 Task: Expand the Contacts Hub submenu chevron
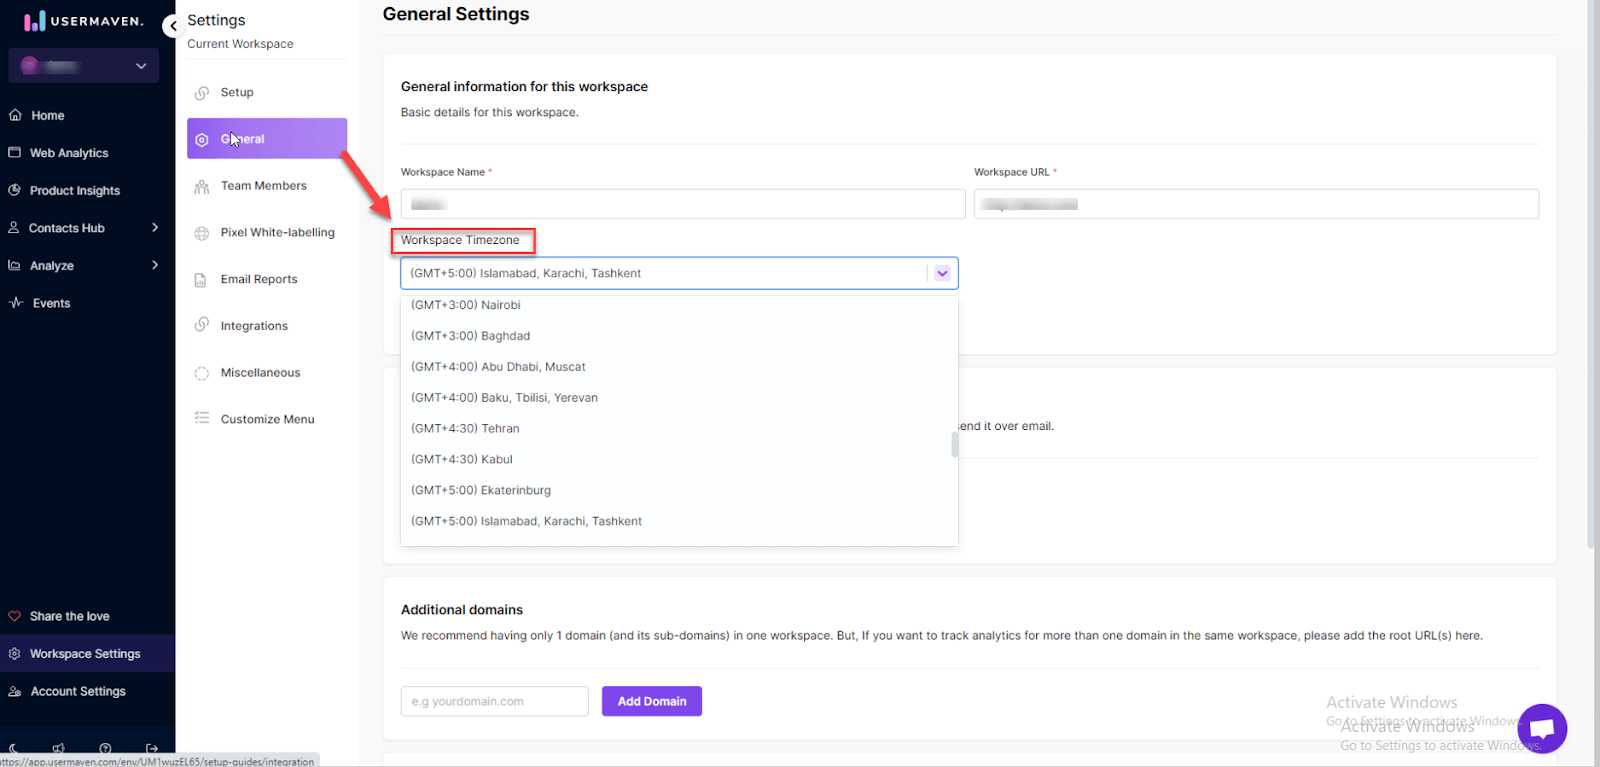click(x=155, y=228)
